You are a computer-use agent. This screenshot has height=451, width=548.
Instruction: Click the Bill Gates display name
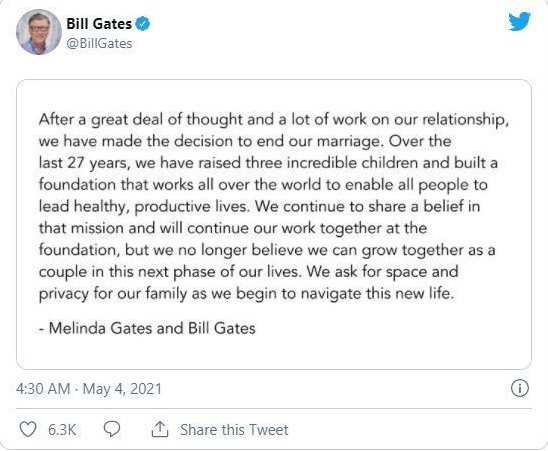coord(99,24)
